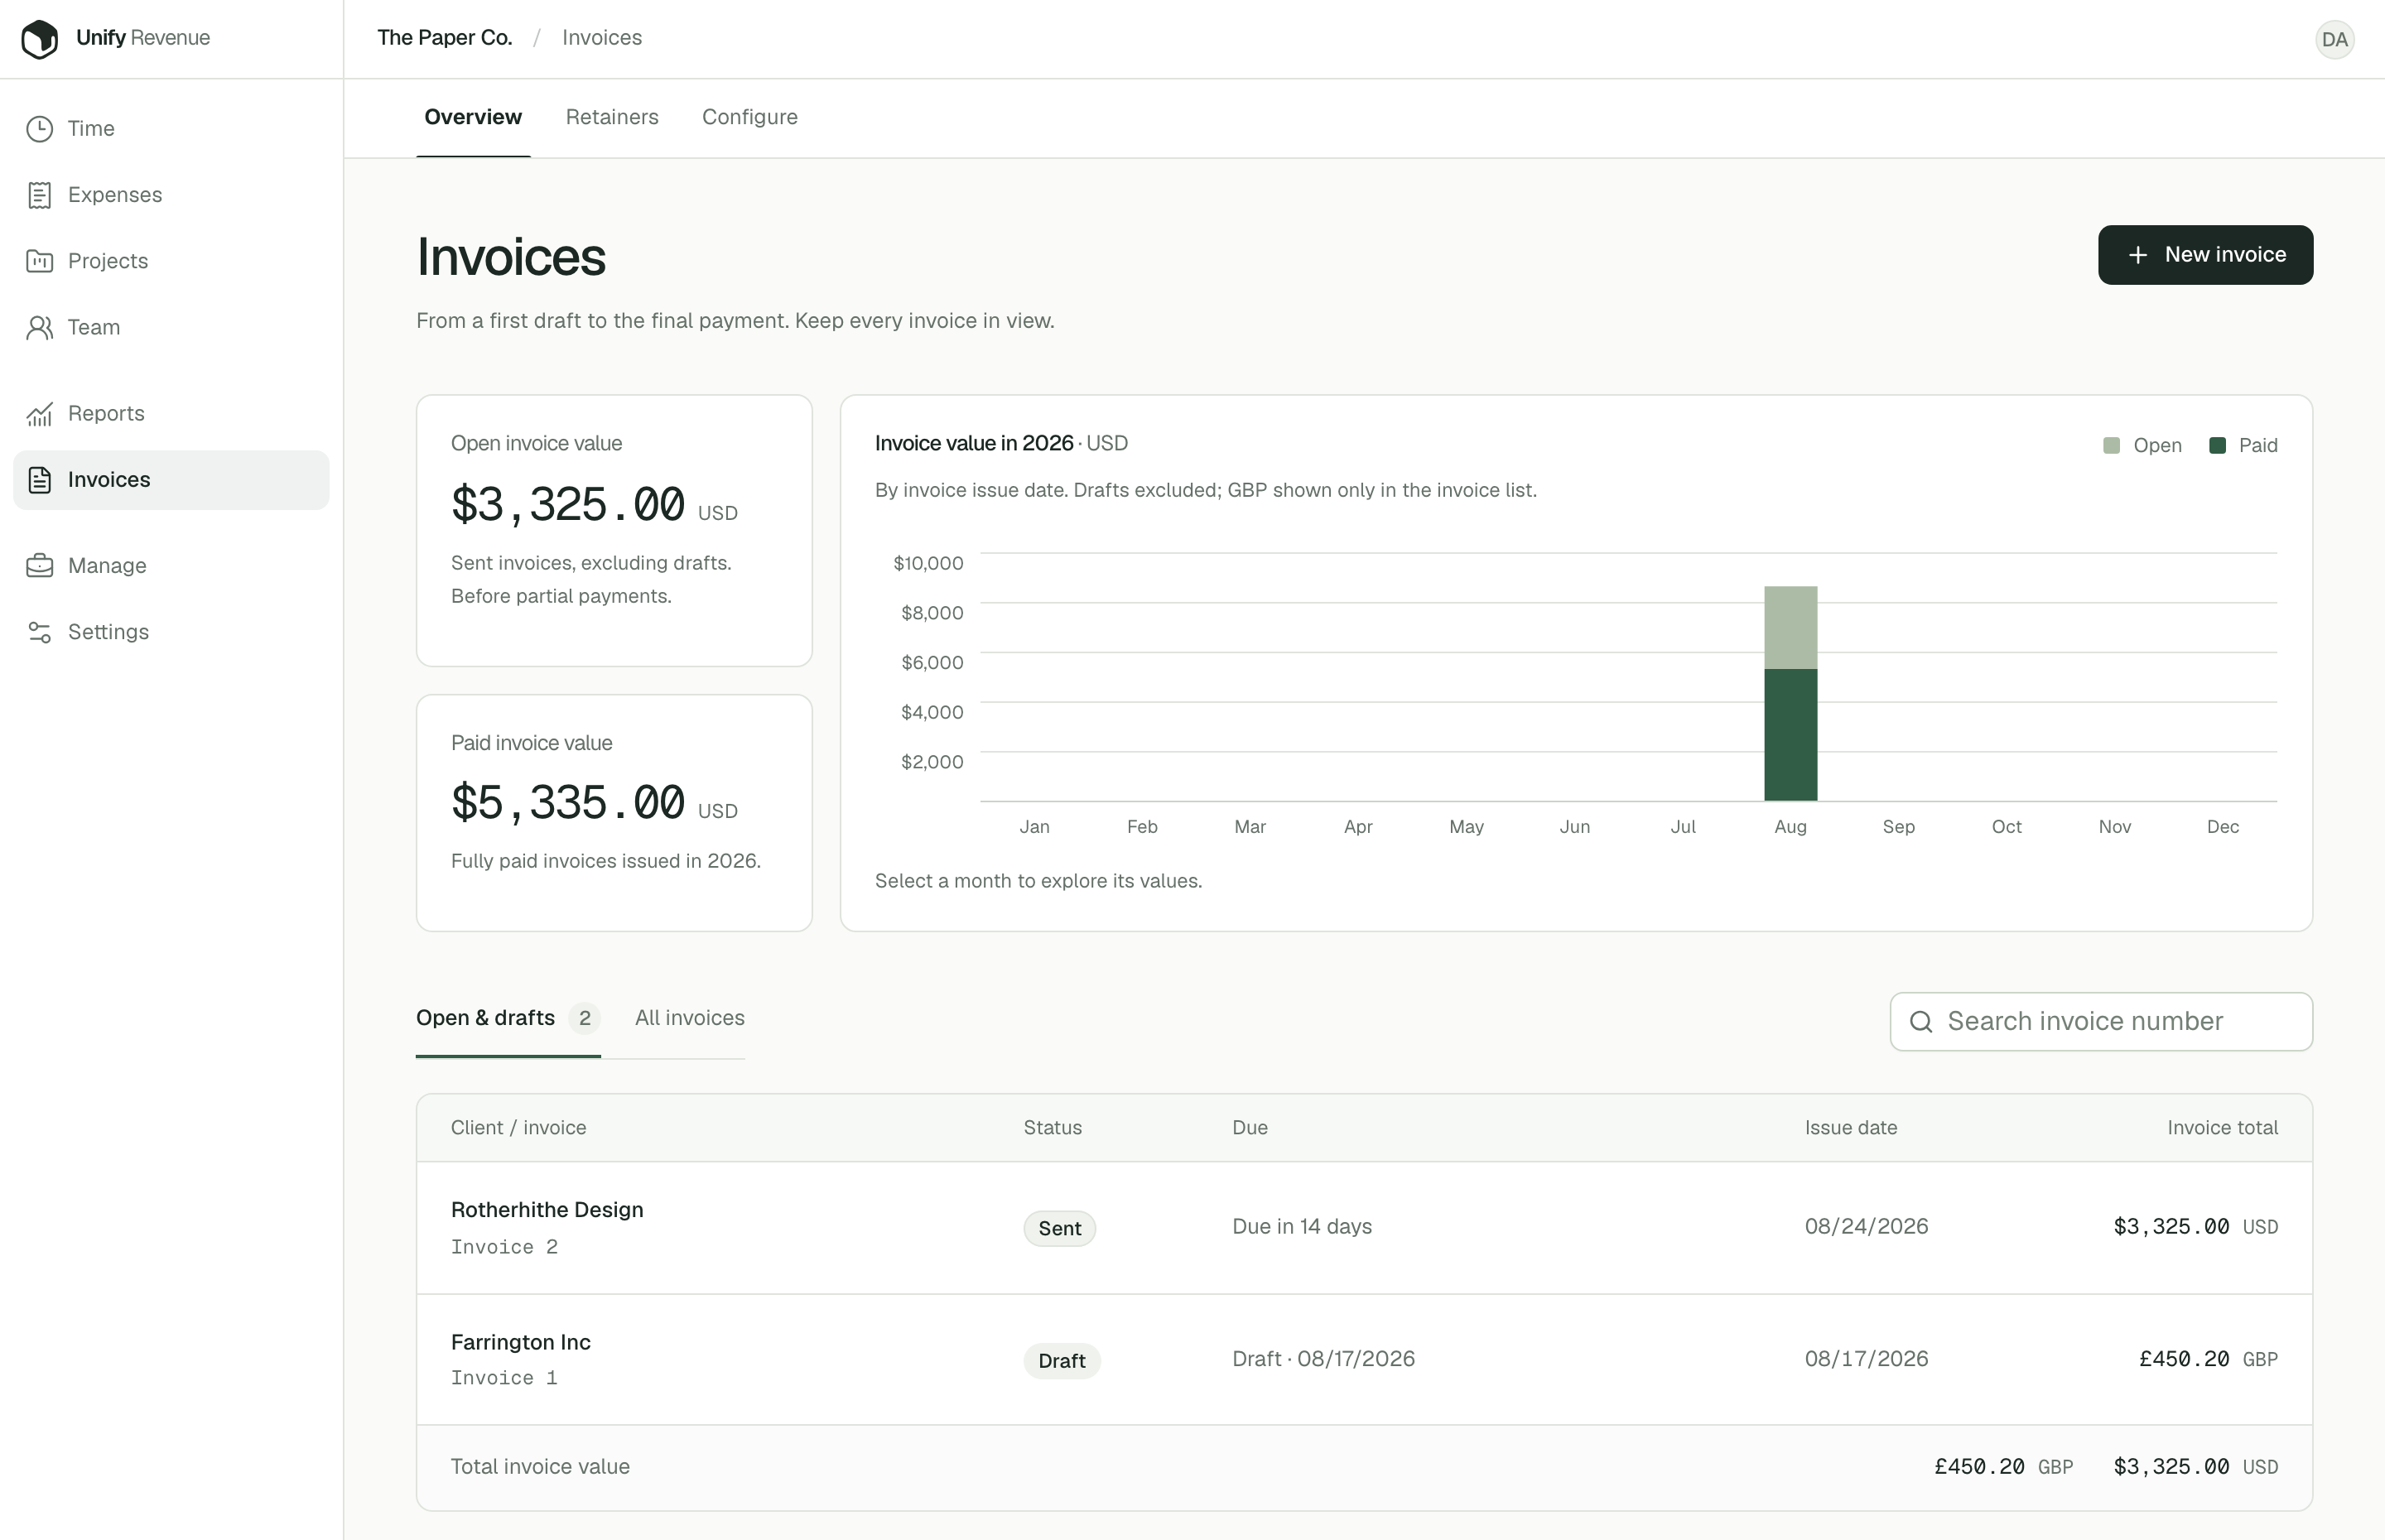Open the Configure tab
The height and width of the screenshot is (1540, 2385).
point(750,117)
